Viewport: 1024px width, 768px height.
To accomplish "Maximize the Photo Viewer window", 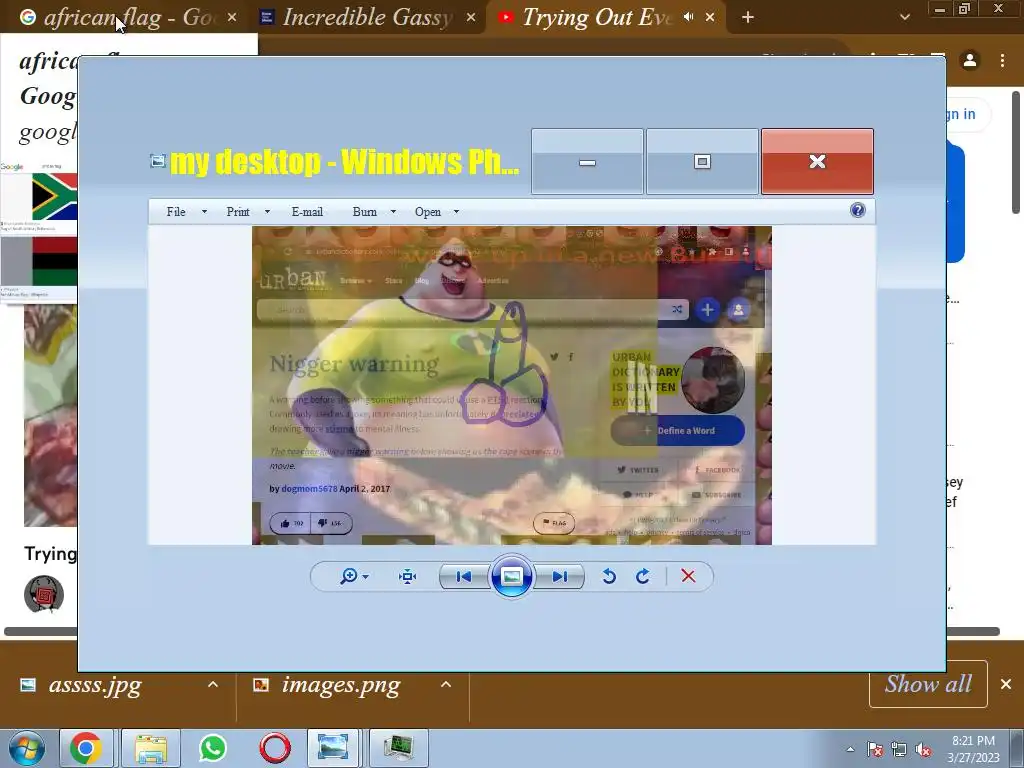I will [702, 161].
